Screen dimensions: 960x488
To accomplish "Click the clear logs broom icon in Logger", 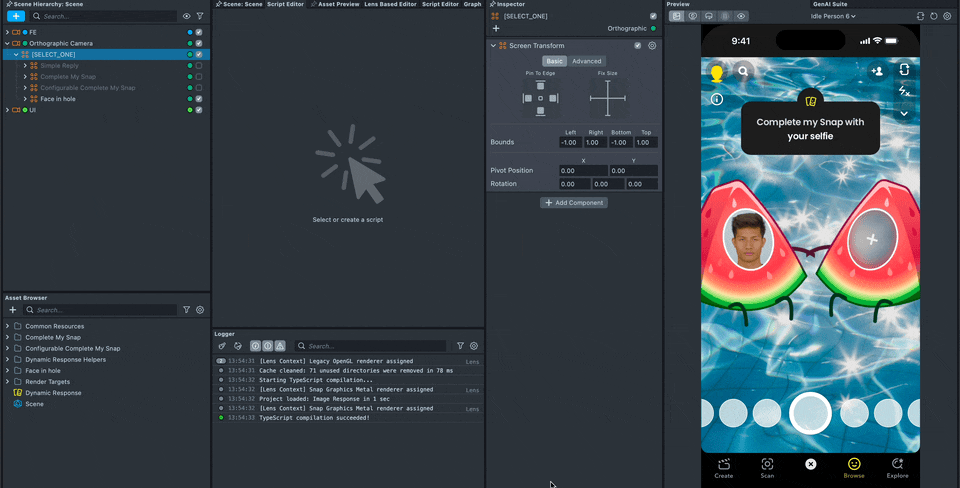I will [222, 346].
